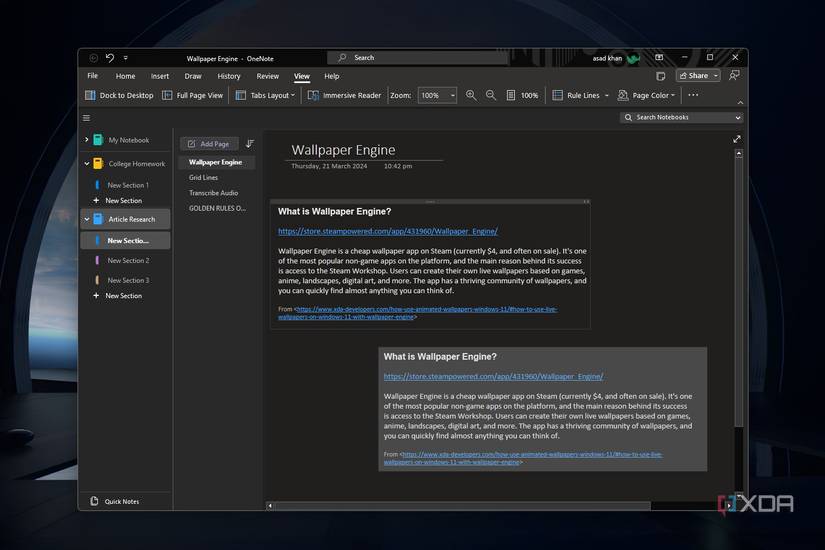Select the College Homework notebook
The width and height of the screenshot is (825, 550).
(136, 164)
